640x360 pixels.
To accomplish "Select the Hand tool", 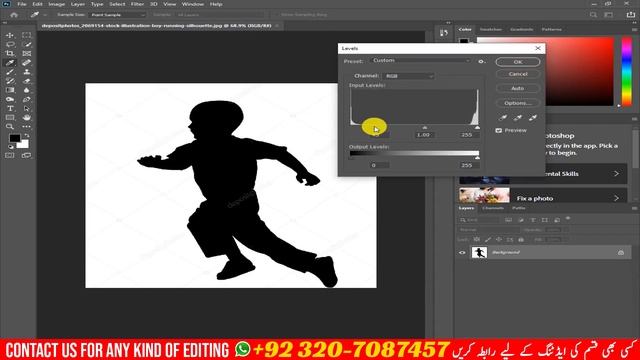I will coord(27,118).
